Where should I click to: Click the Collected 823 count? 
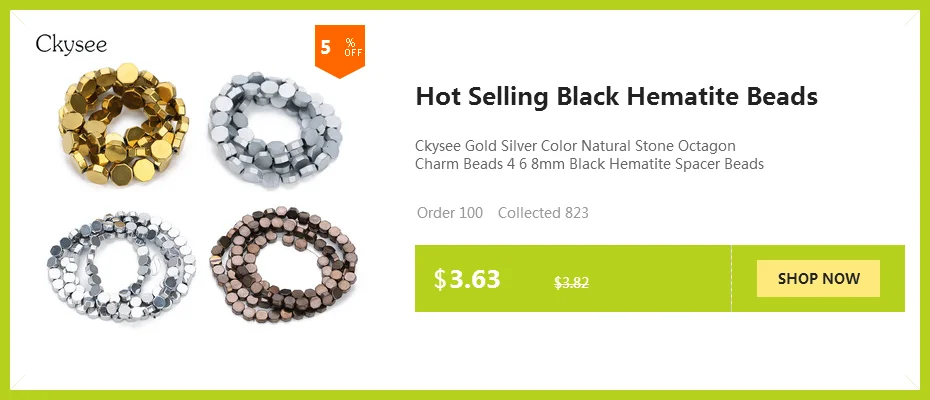(x=543, y=213)
